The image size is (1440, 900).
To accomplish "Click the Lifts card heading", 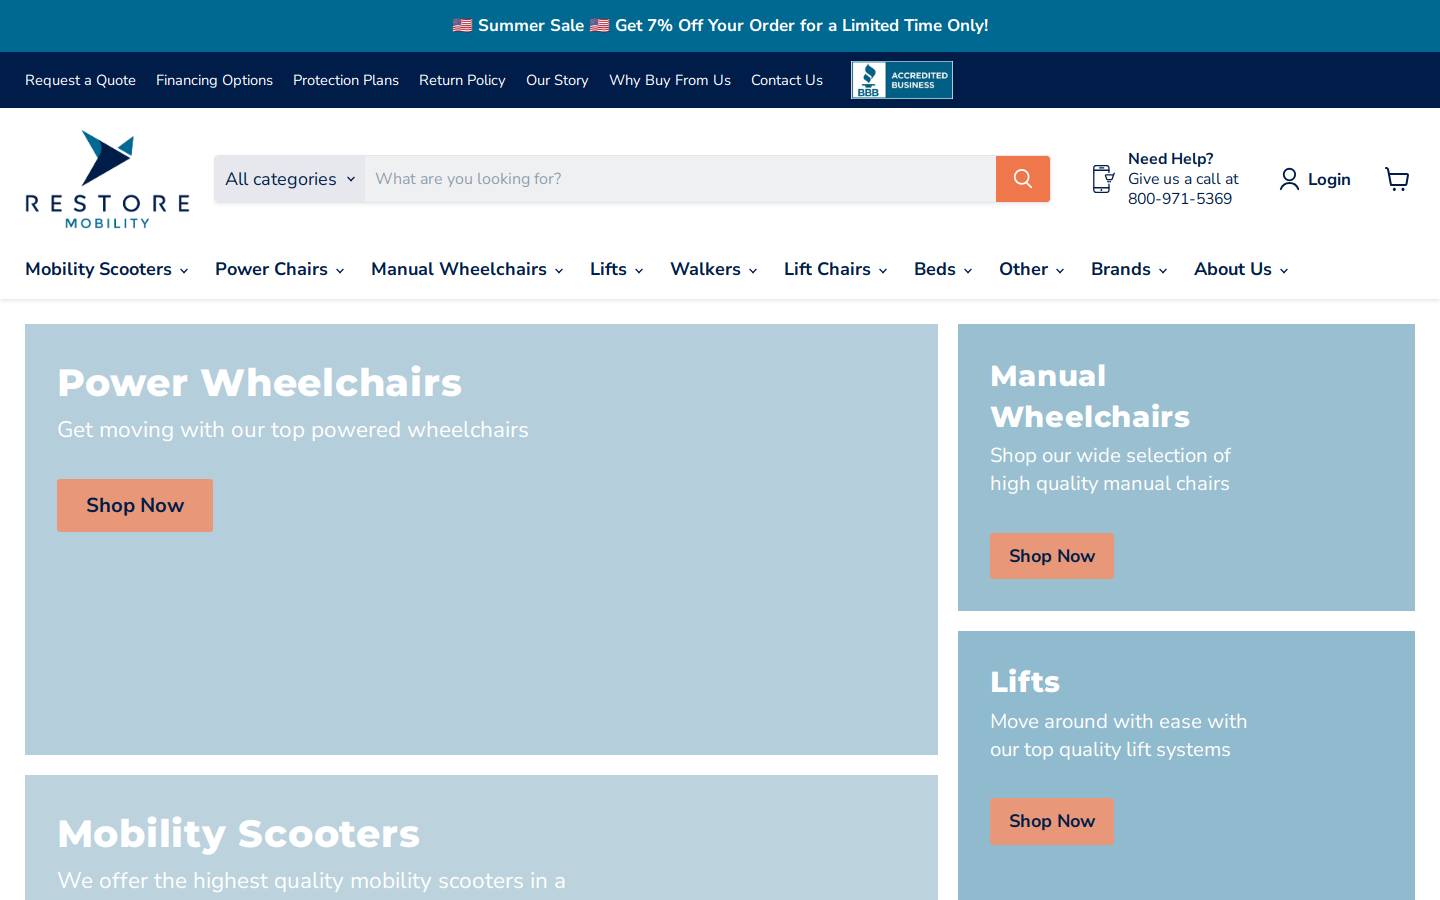I will pos(1025,682).
